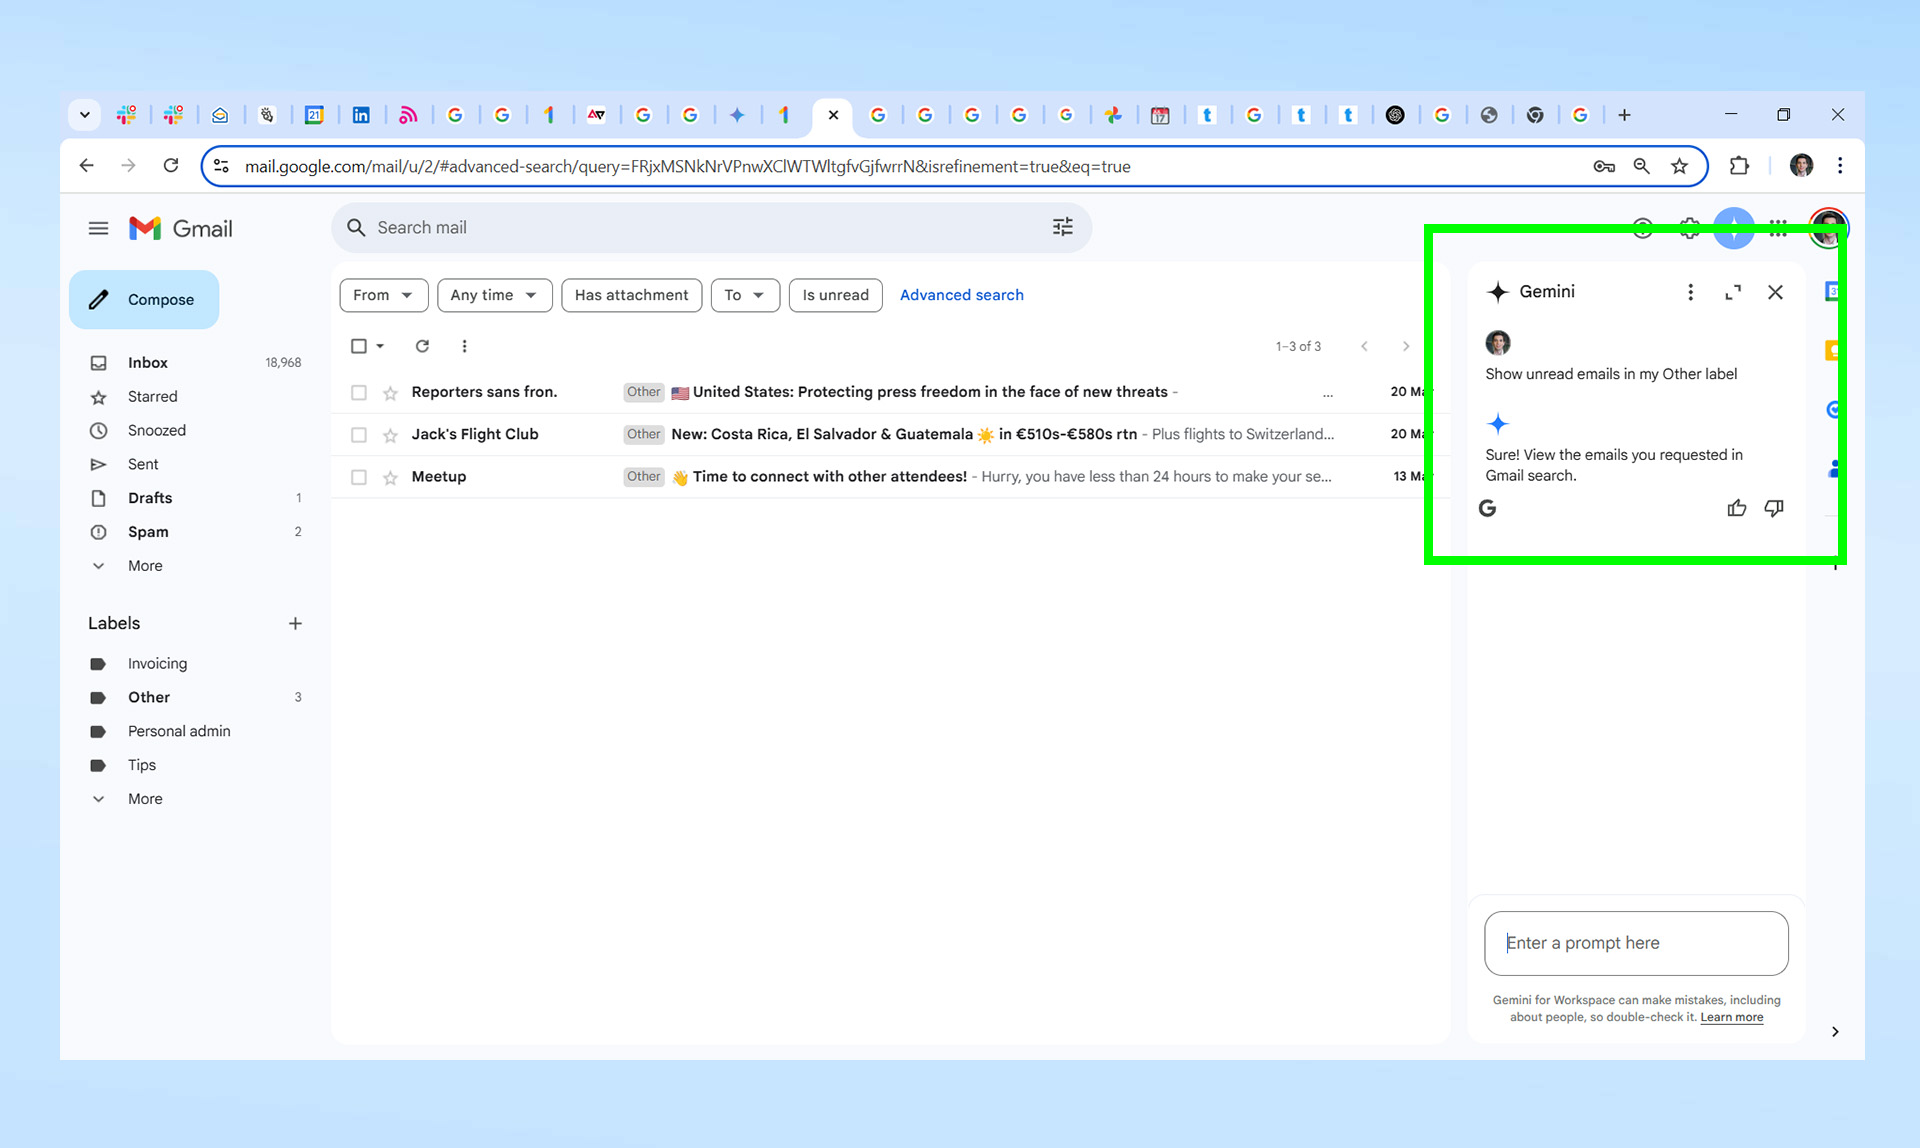Collapse side panel with bottom-right chevron
1920x1148 pixels.
pyautogui.click(x=1835, y=1032)
